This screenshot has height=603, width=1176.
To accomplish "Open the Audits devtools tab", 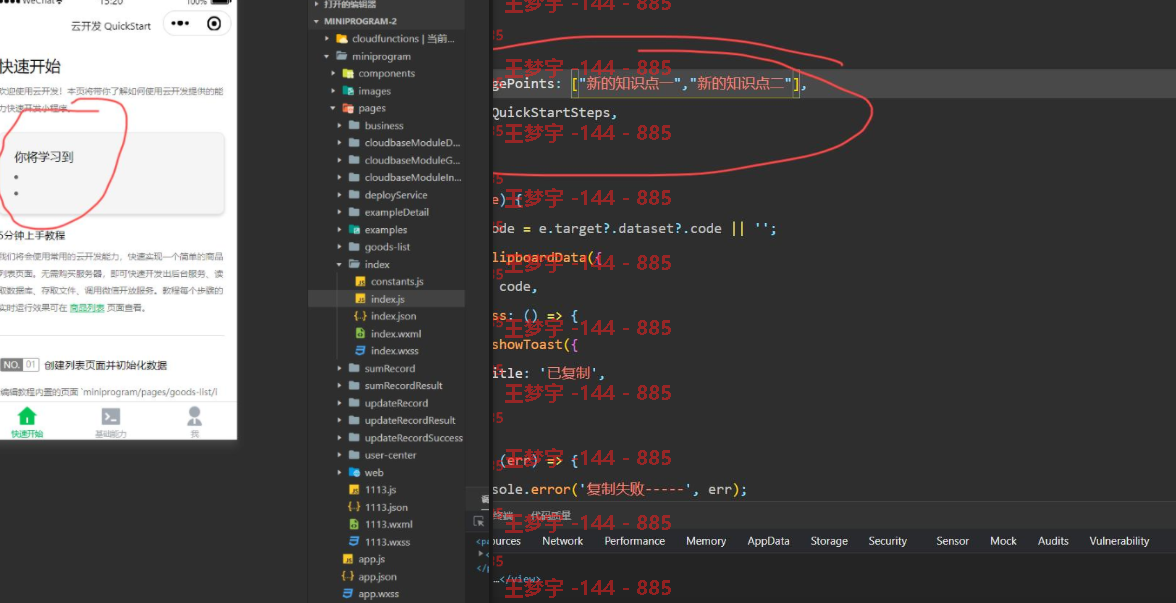I will pos(1053,541).
